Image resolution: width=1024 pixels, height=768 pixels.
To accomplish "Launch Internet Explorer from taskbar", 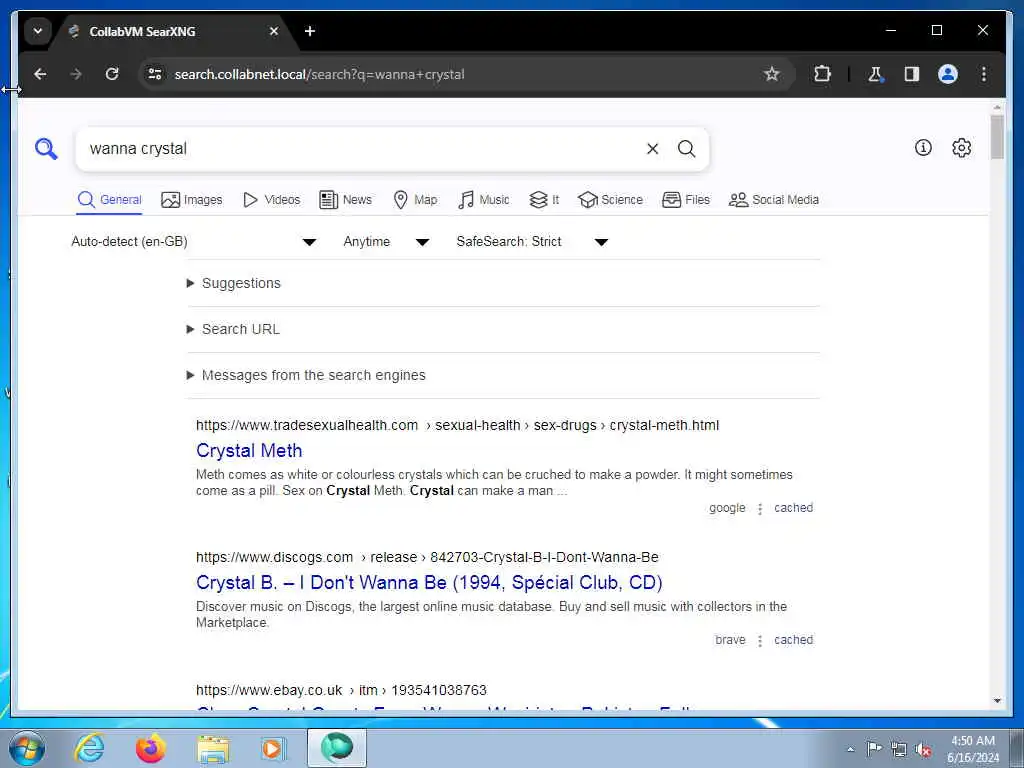I will point(89,748).
